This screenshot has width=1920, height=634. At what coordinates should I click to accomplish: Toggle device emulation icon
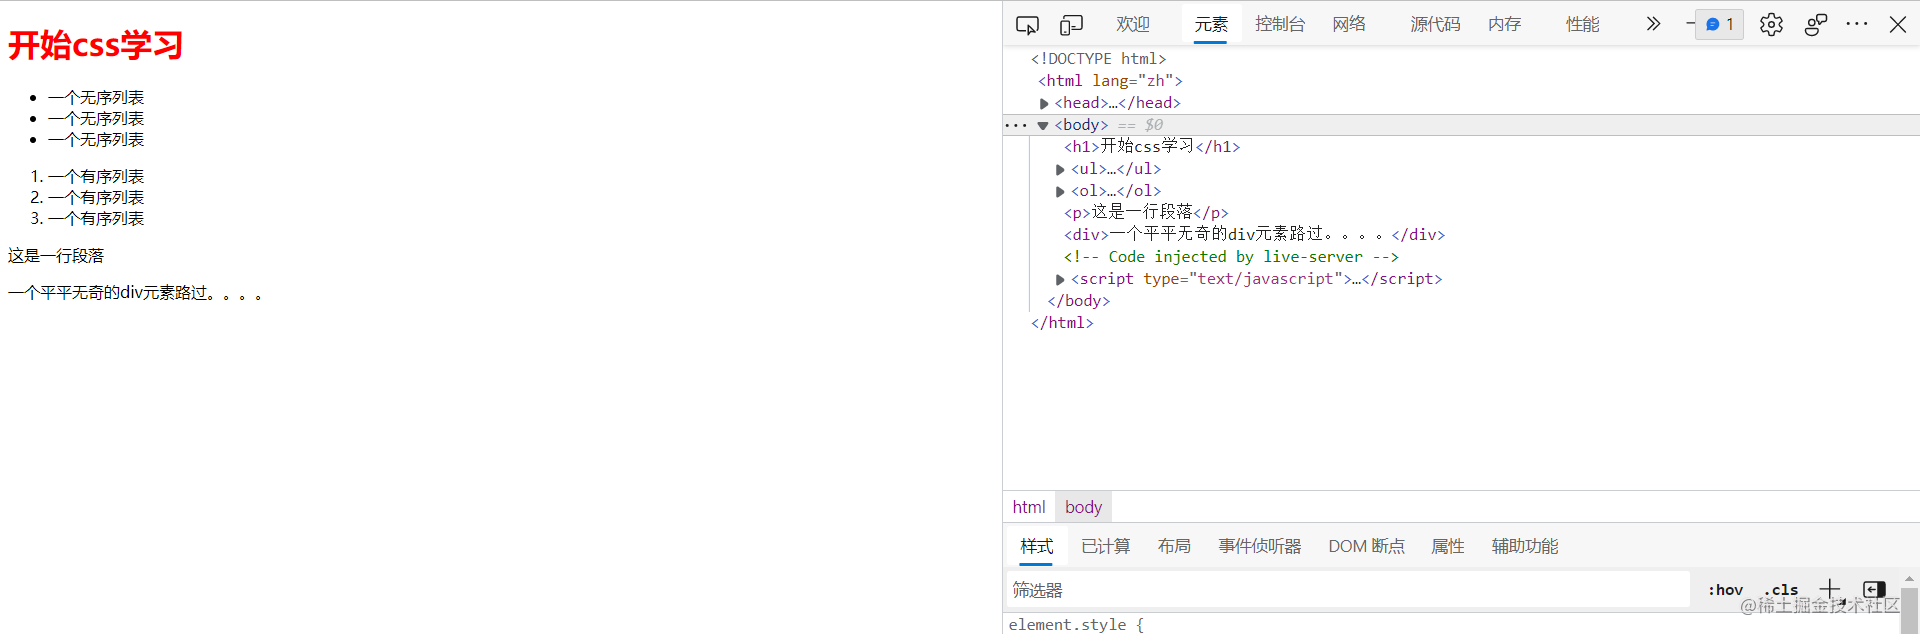(x=1071, y=25)
